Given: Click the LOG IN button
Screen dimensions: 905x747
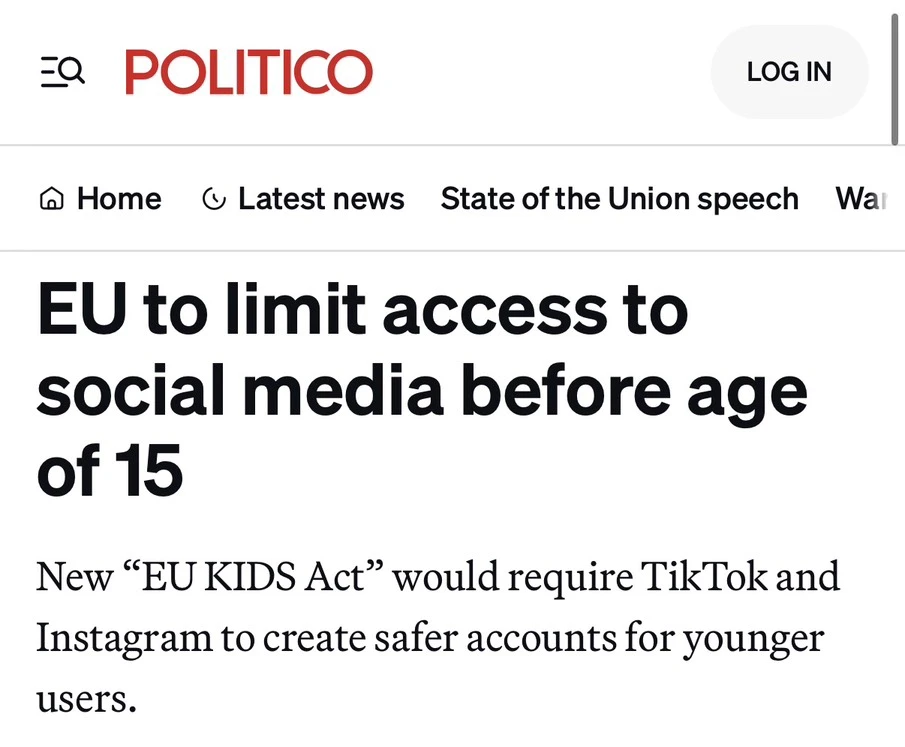Looking at the screenshot, I should tap(789, 72).
